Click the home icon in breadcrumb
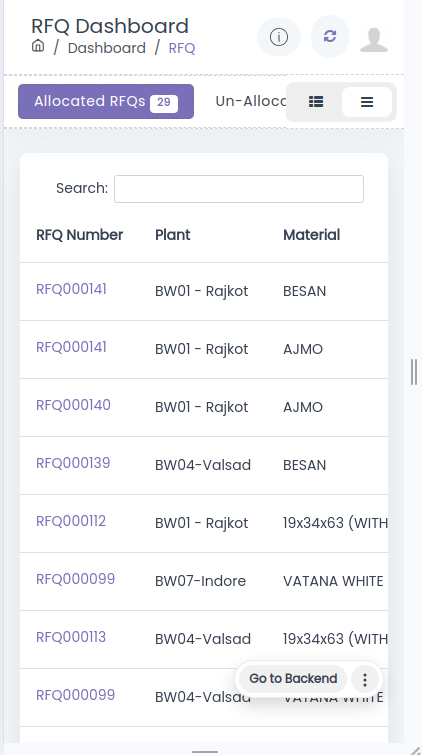Screen dimensions: 422x755 tap(38, 46)
